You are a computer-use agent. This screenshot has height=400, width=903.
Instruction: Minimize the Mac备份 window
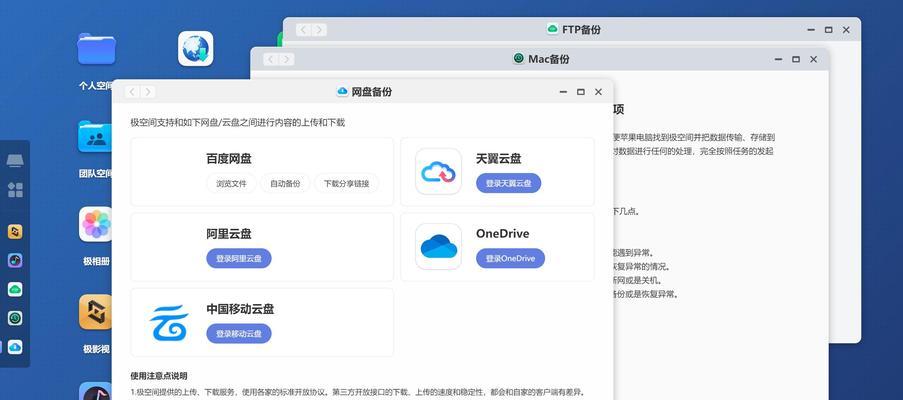coord(779,59)
